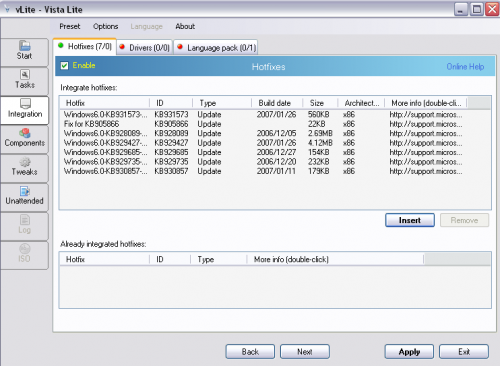
Task: Sort hotfix list by Size column
Action: click(x=320, y=103)
